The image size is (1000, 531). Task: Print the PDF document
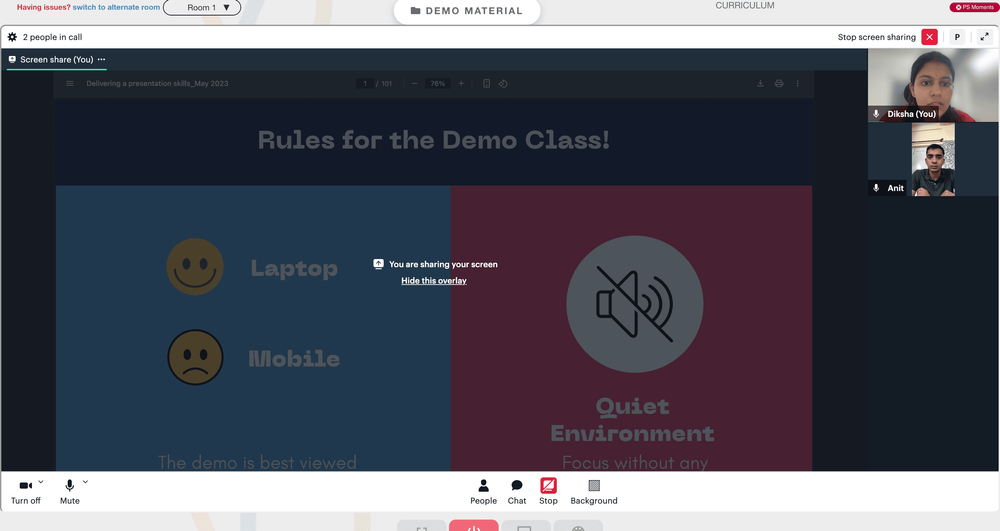(779, 84)
